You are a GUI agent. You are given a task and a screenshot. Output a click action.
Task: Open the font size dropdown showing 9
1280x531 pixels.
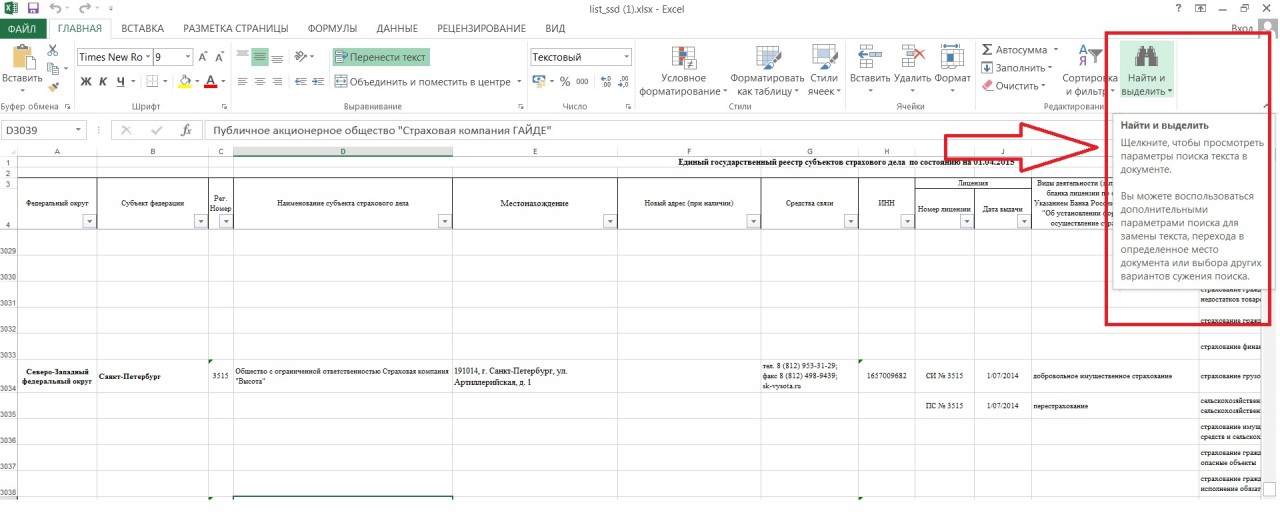(x=187, y=57)
